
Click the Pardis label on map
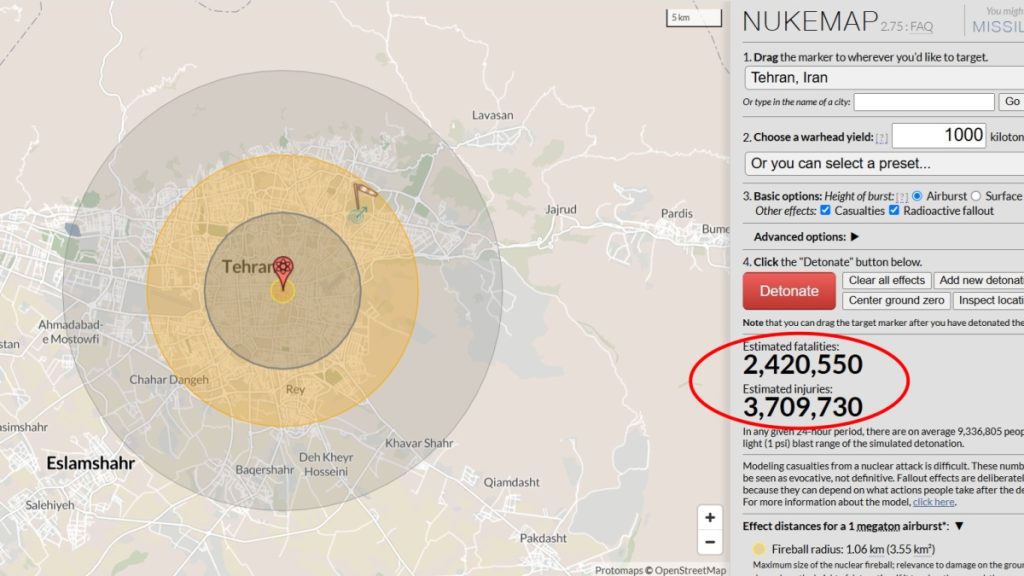point(677,213)
